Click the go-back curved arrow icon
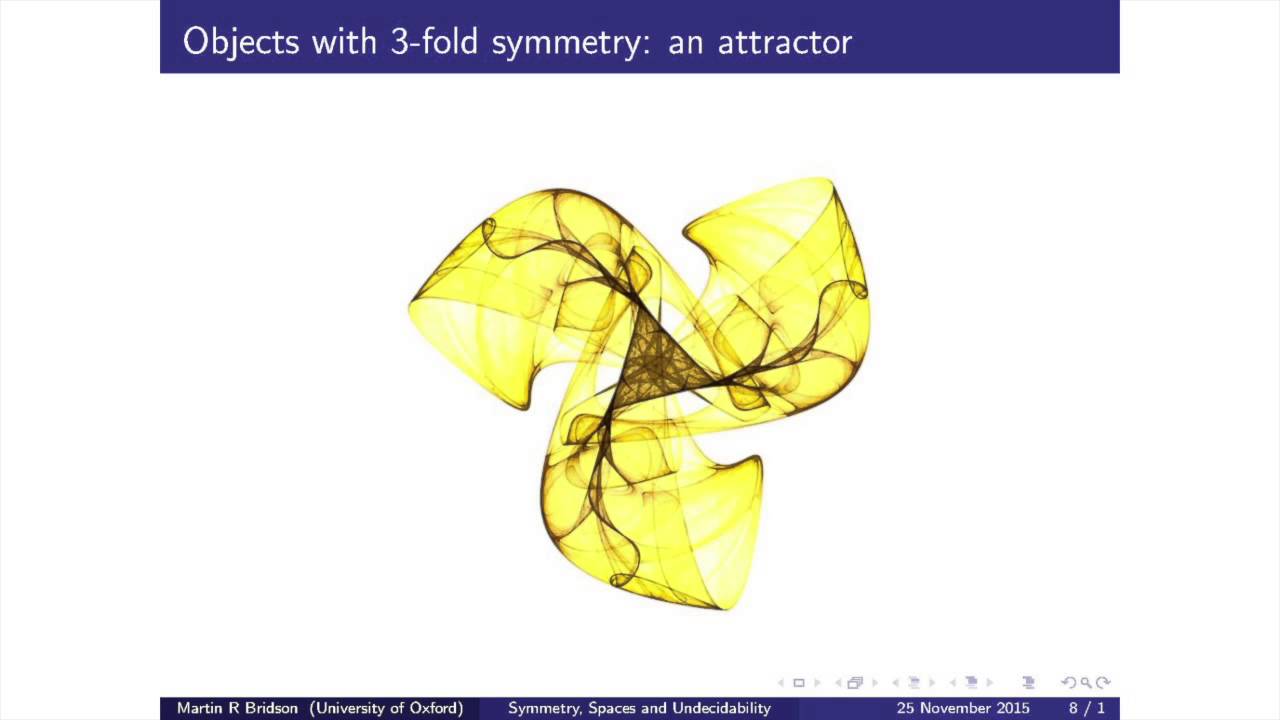 point(1069,683)
